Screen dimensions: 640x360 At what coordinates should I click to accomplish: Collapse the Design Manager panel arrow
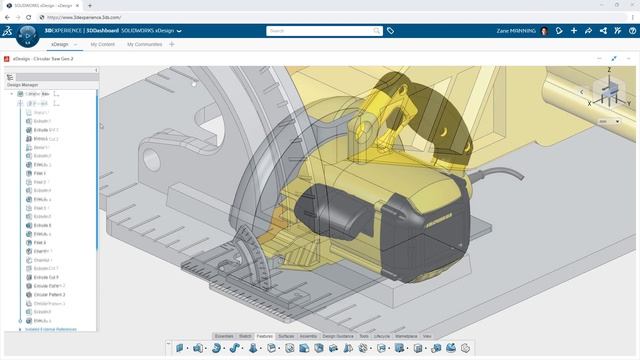coord(96,70)
